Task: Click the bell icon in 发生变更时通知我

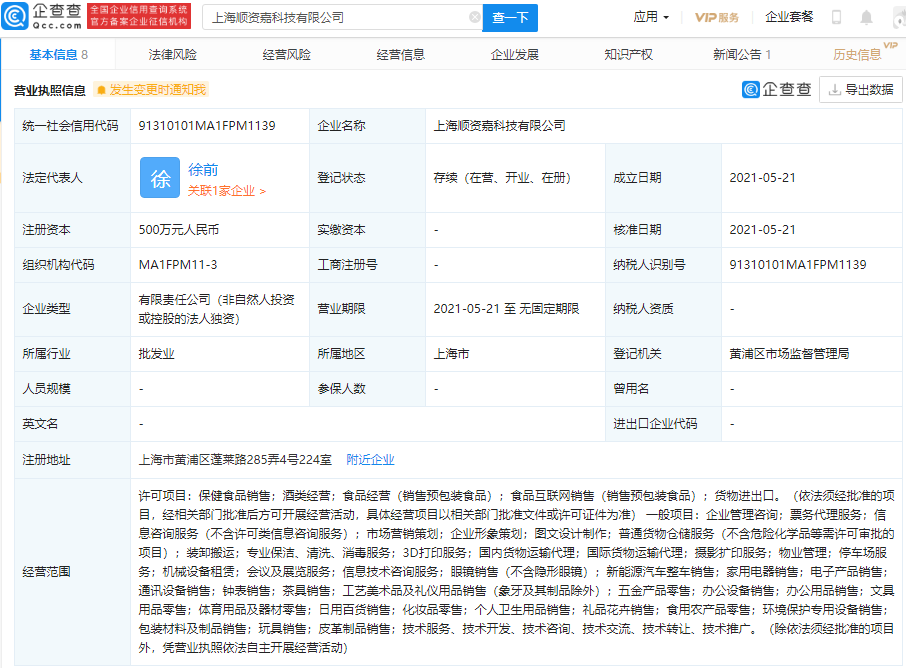Action: pyautogui.click(x=101, y=89)
